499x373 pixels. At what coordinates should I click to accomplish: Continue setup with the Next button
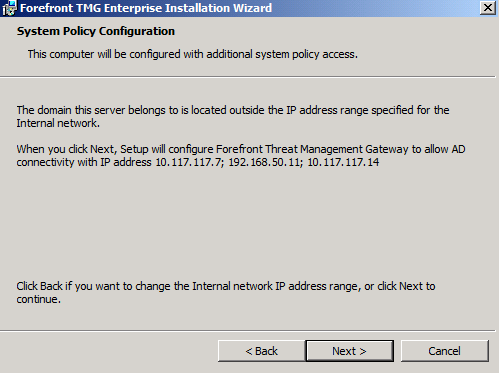pyautogui.click(x=350, y=351)
